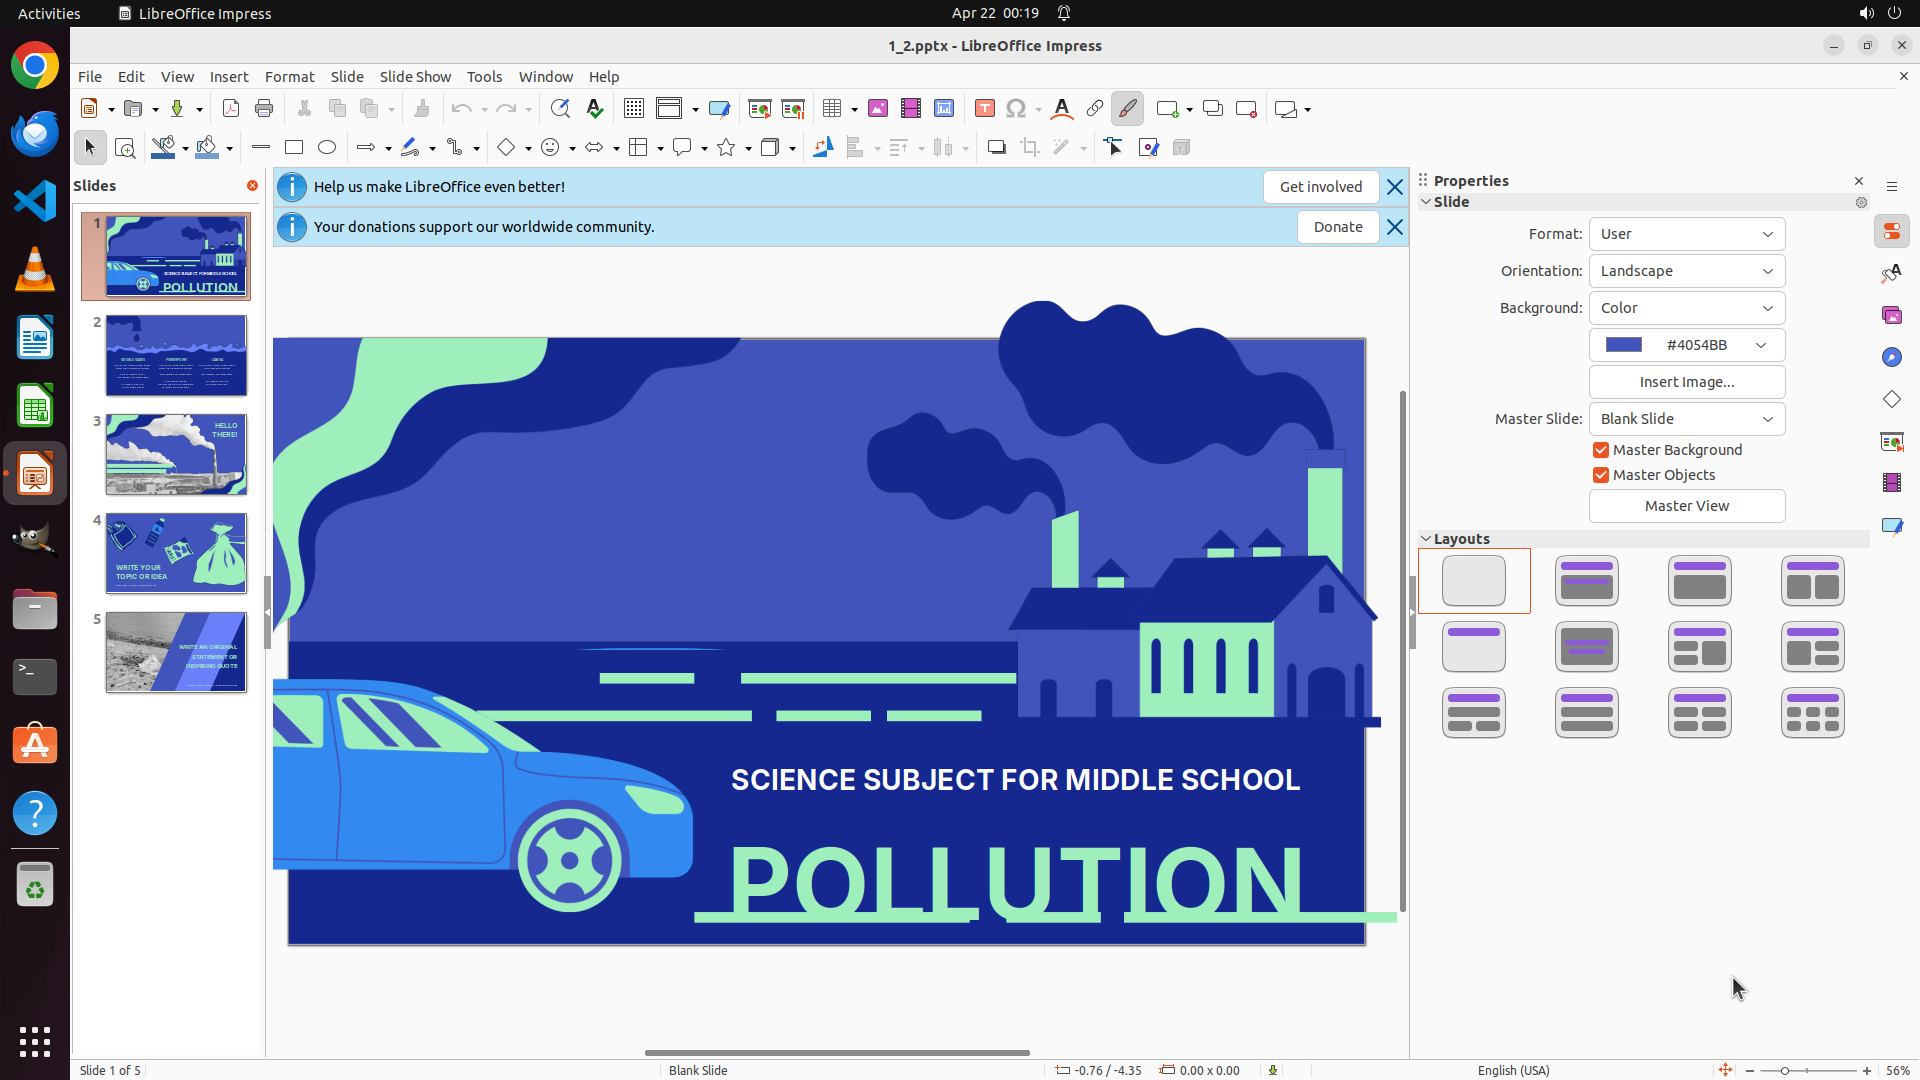This screenshot has width=1920, height=1080.
Task: Uncheck the Master Background checkbox
Action: [1601, 450]
